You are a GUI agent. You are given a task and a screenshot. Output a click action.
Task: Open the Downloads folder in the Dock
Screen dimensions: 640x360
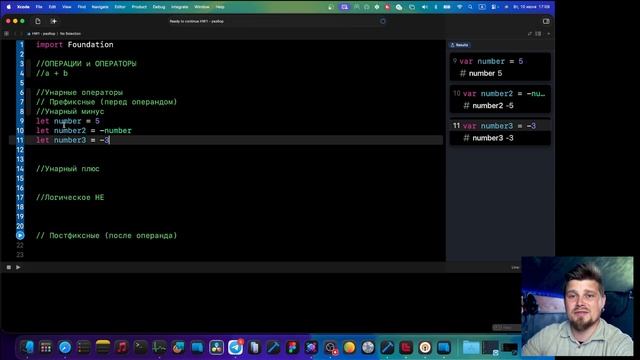coord(471,347)
